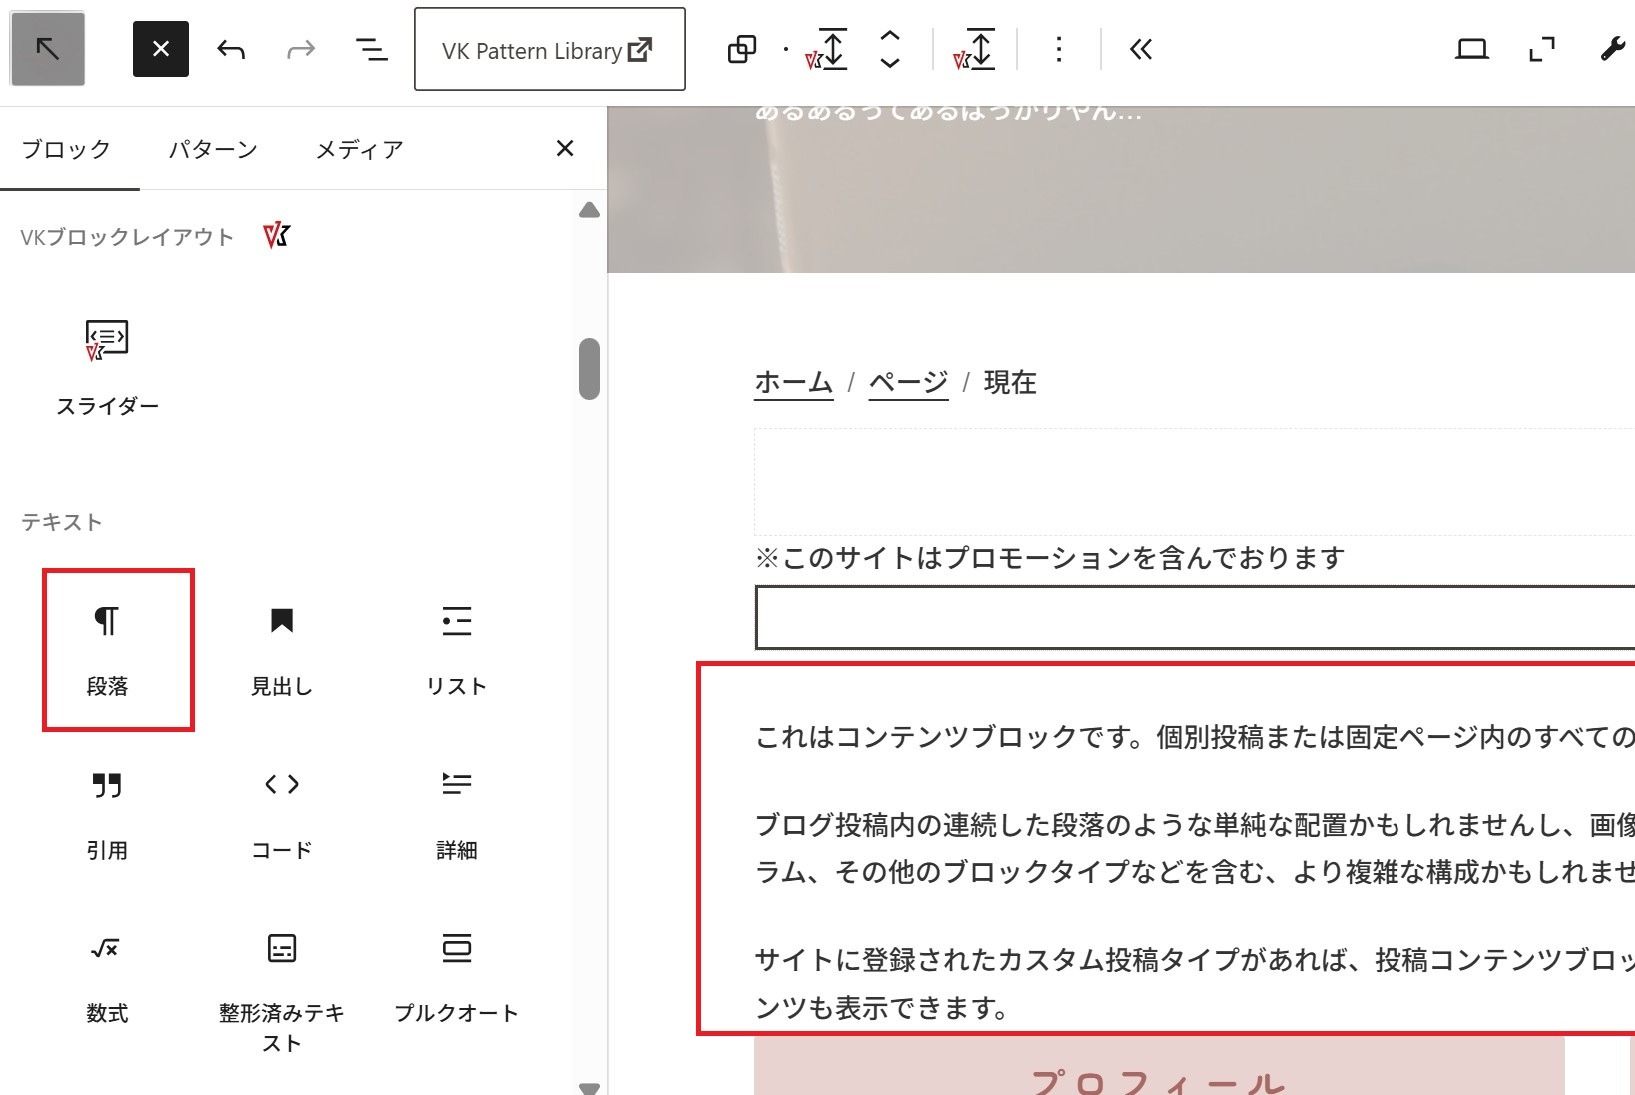Viewport: 1635px width, 1095px height.
Task: Open the ページ breadcrumb link
Action: pyautogui.click(x=908, y=382)
